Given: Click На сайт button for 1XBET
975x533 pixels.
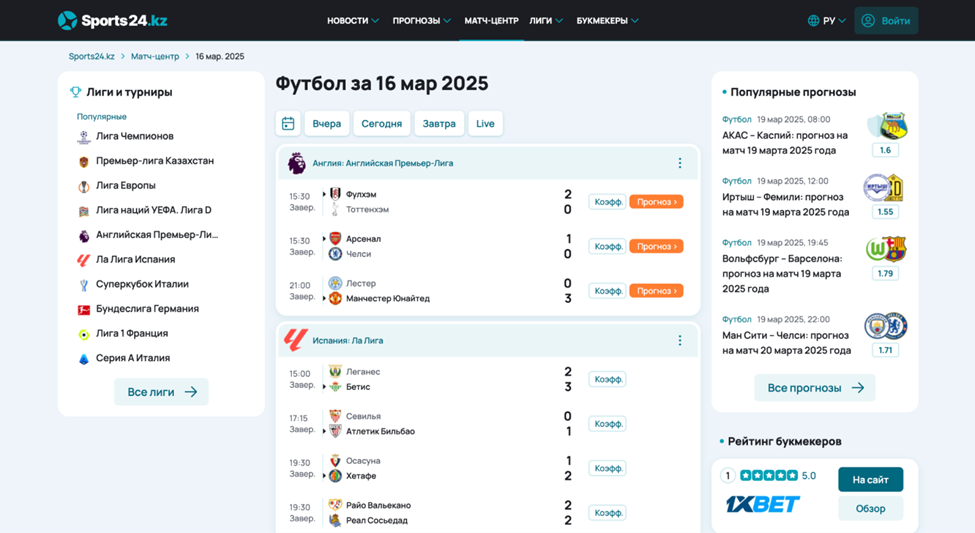Looking at the screenshot, I should [871, 480].
